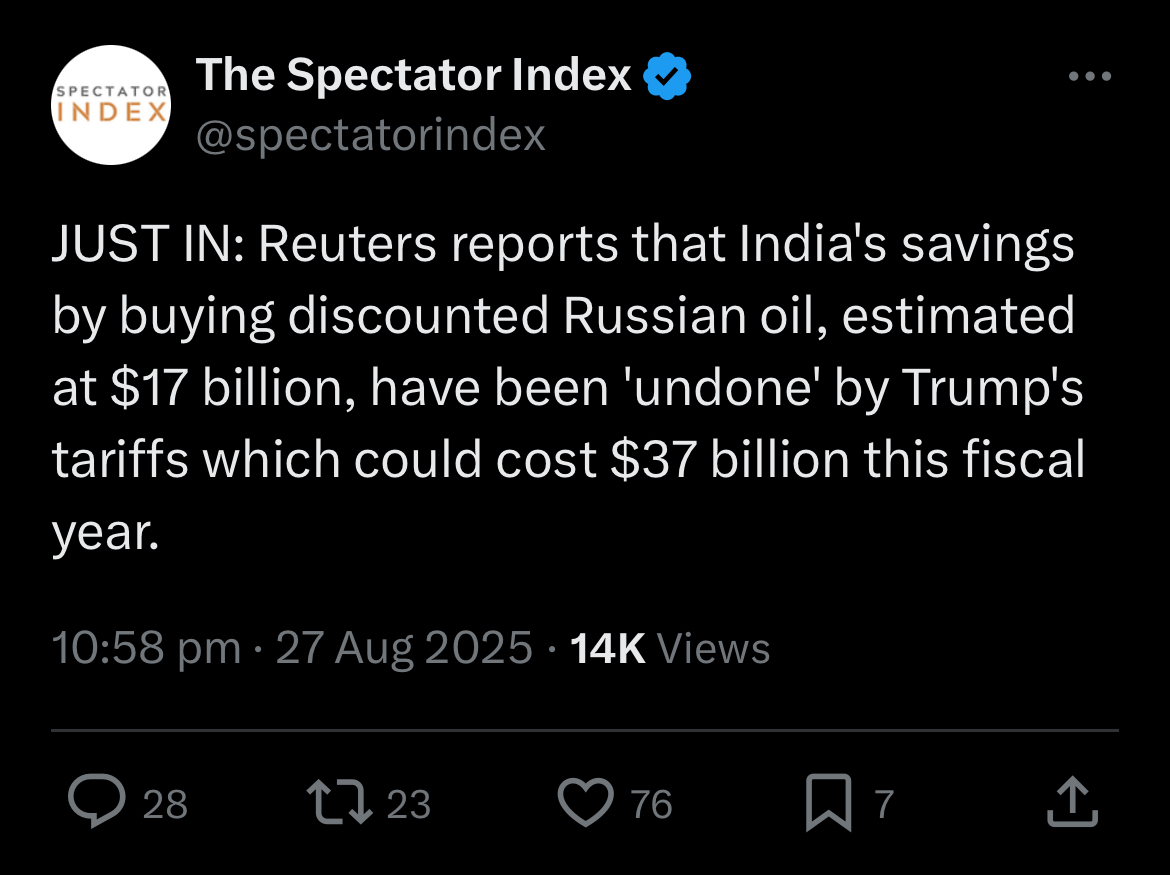The height and width of the screenshot is (875, 1170).
Task: Share the tweet via the upload arrow icon
Action: pos(1072,803)
